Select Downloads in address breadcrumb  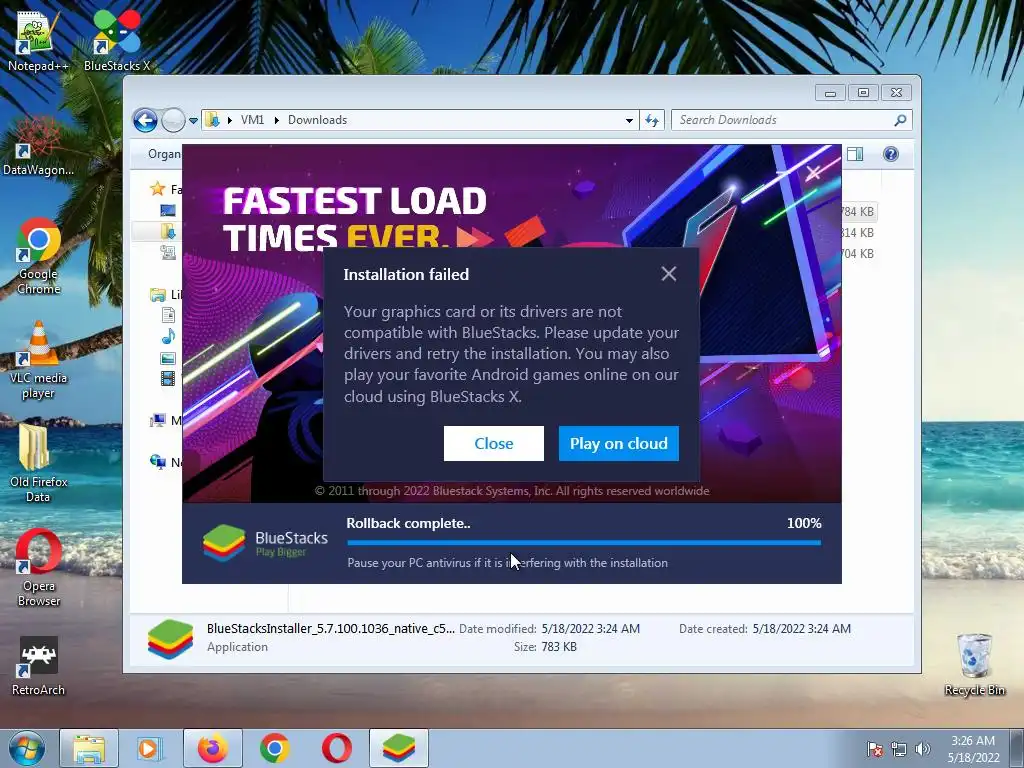[317, 120]
